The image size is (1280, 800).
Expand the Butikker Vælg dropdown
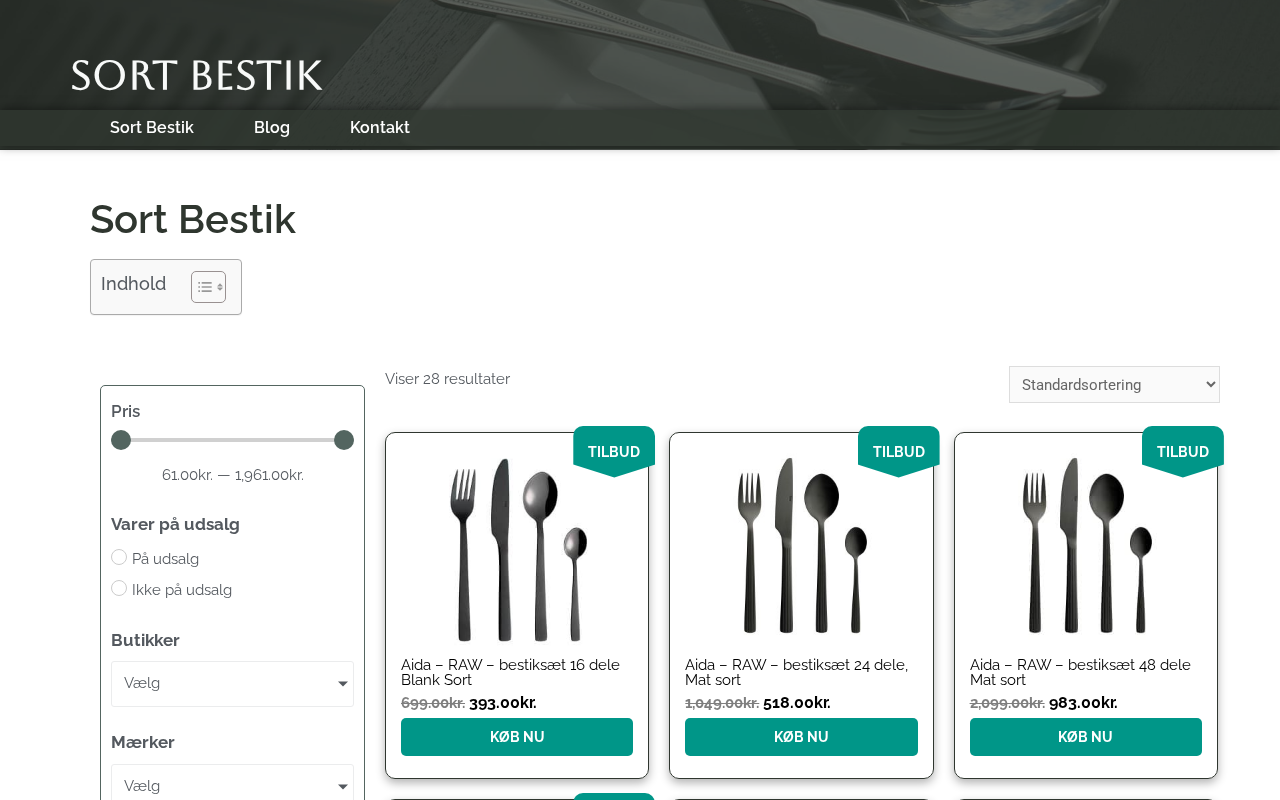(x=232, y=684)
